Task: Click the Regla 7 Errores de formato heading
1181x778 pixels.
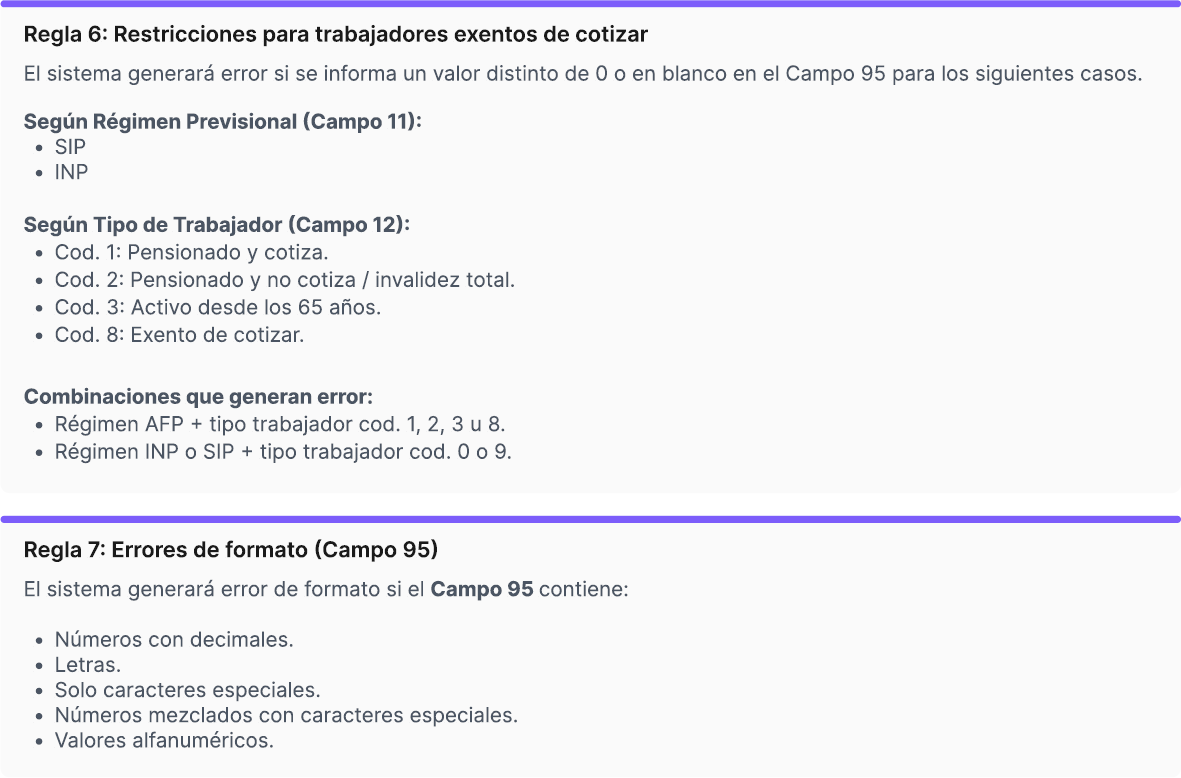Action: coord(230,550)
